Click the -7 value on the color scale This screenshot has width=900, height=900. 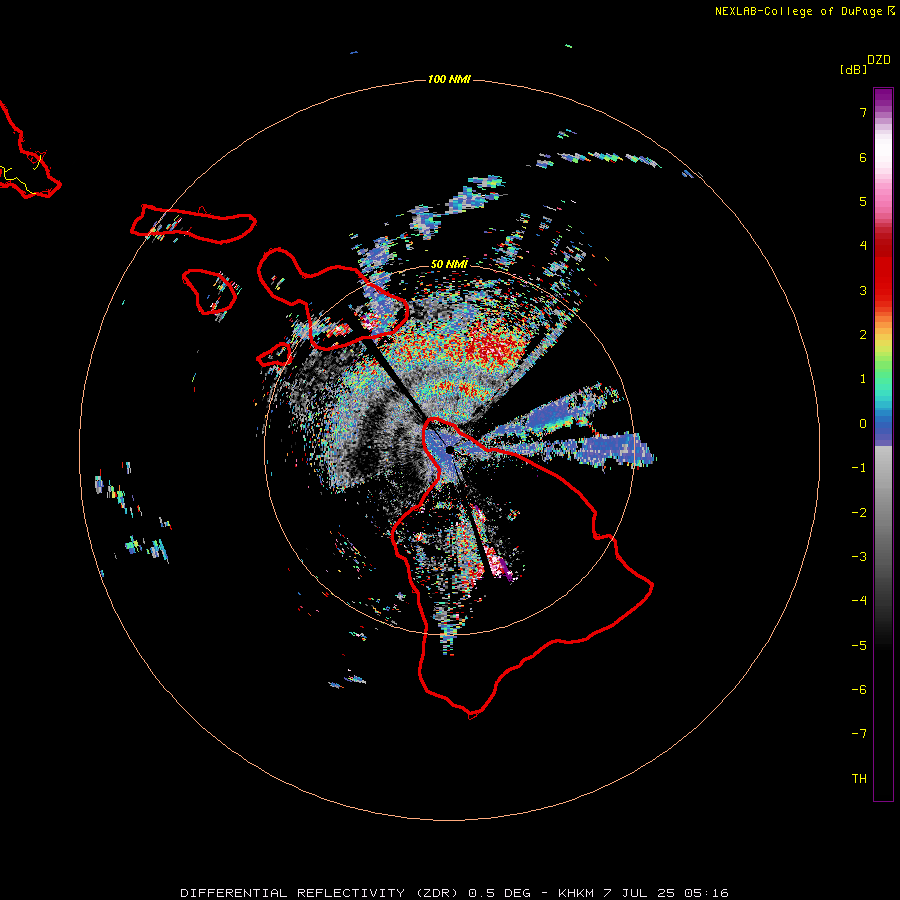(859, 734)
